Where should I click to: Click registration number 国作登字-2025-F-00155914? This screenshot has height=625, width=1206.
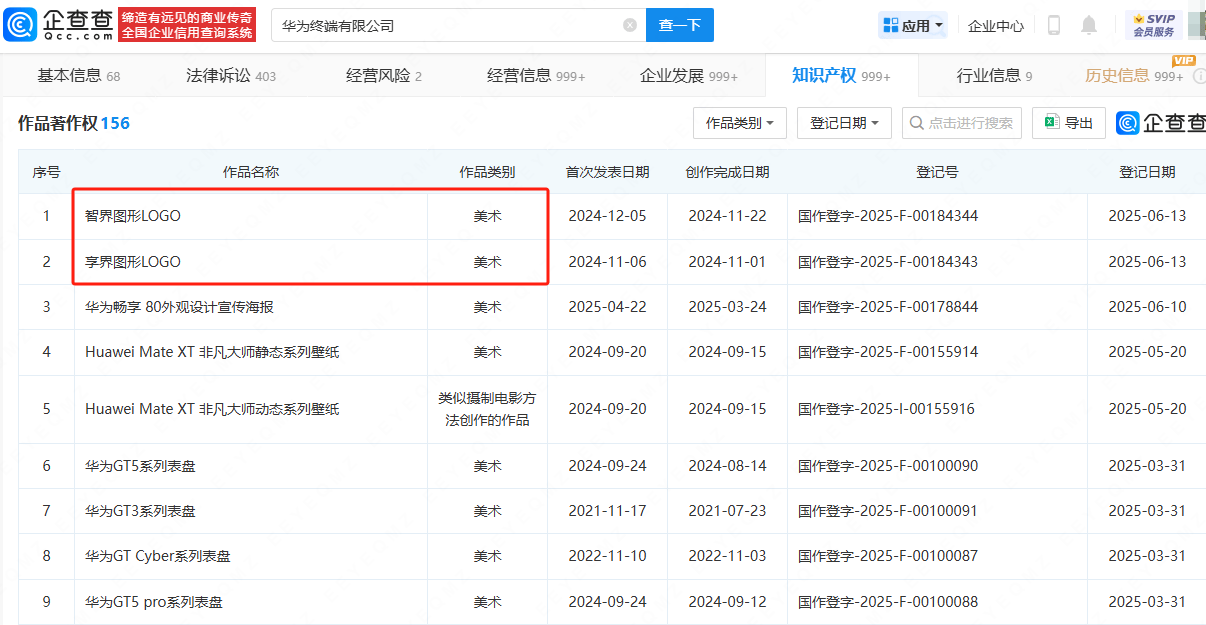click(888, 352)
